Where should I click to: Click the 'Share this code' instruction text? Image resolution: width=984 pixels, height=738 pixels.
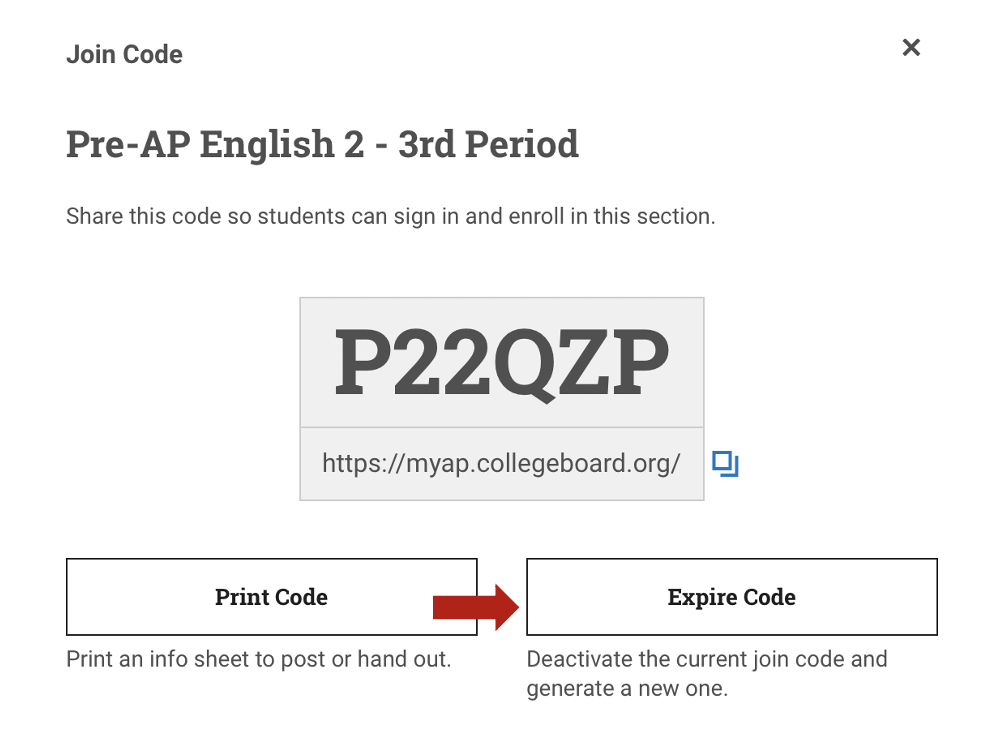pos(390,216)
